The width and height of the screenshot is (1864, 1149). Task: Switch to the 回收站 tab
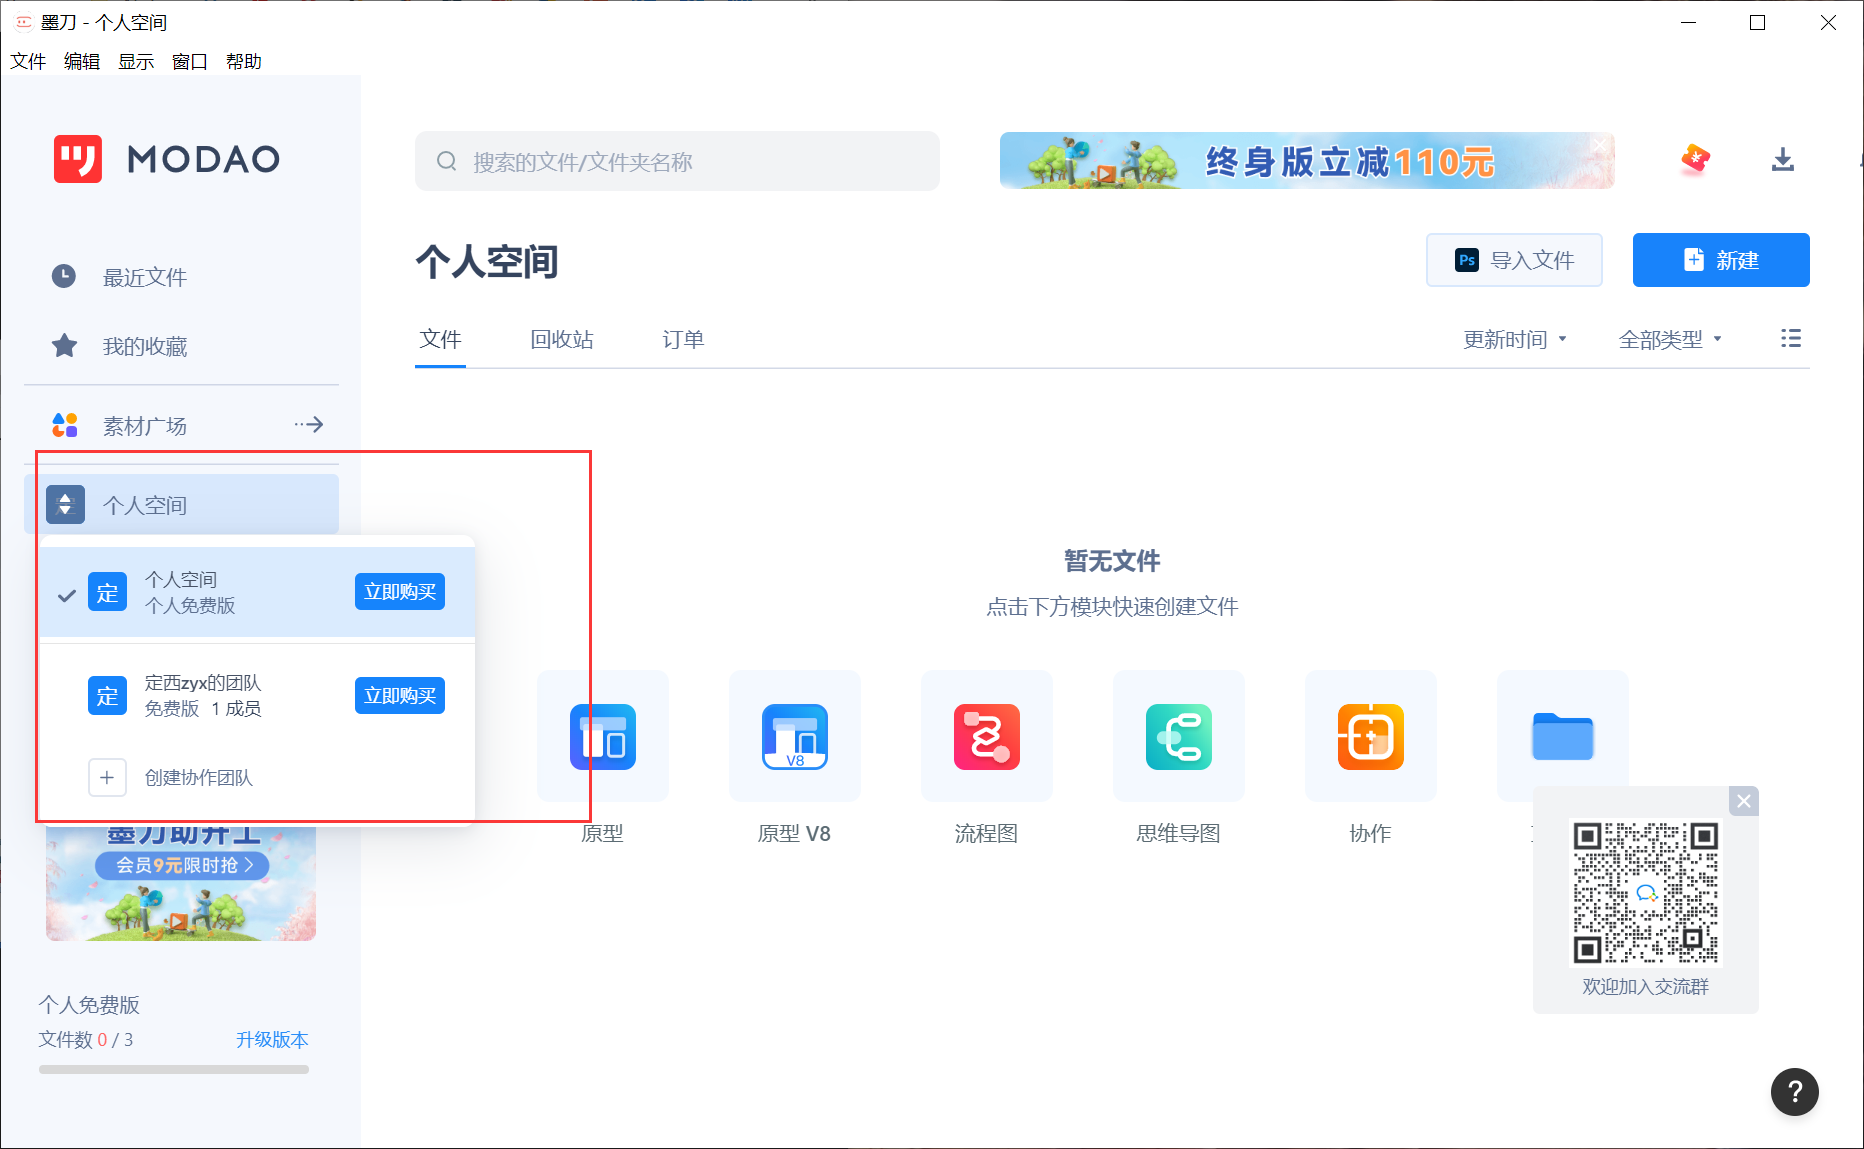[562, 340]
